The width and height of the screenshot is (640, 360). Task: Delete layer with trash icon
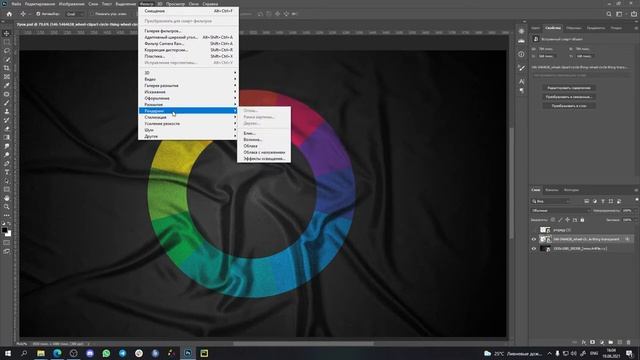coord(629,342)
